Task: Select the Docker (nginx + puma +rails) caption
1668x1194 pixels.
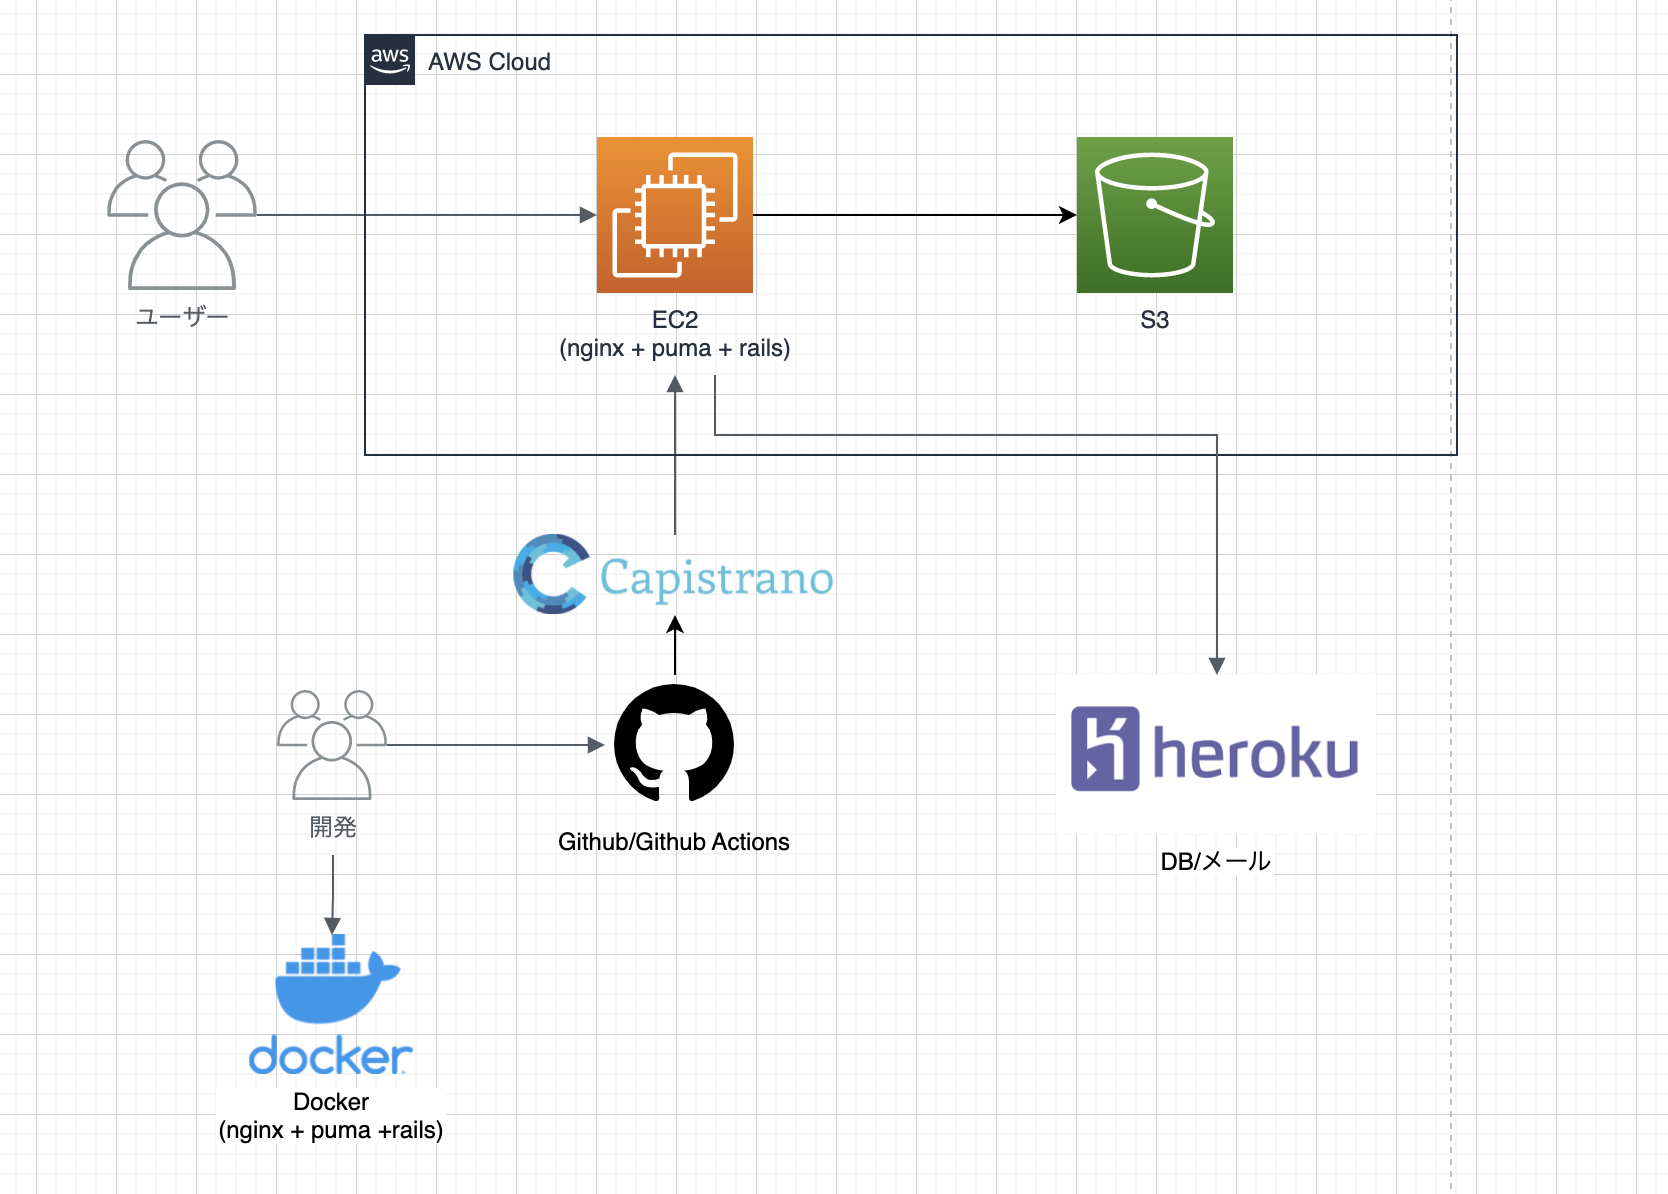Action: [330, 1116]
